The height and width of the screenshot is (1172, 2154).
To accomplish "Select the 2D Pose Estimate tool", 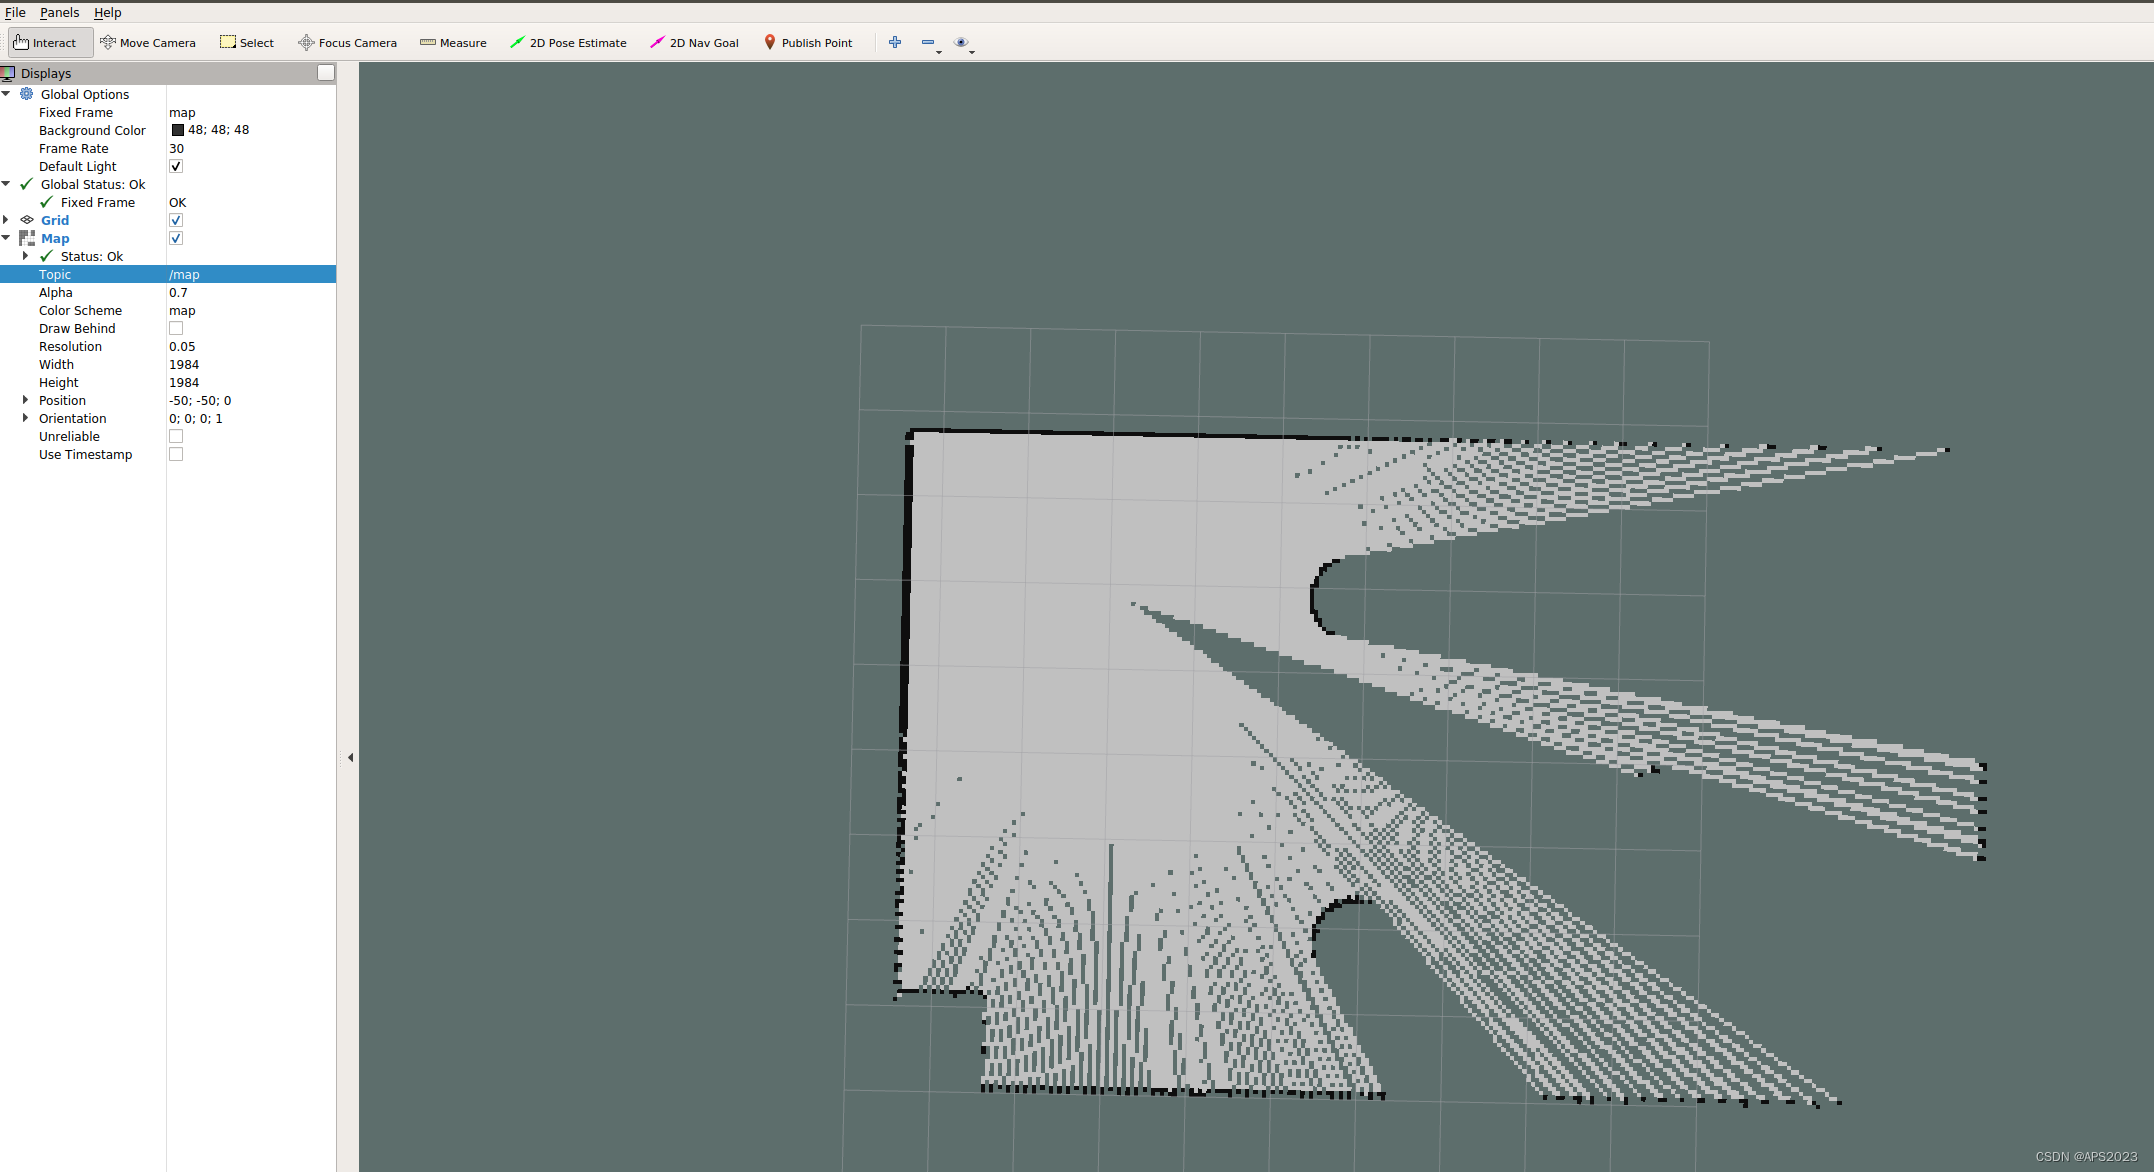I will click(x=568, y=43).
